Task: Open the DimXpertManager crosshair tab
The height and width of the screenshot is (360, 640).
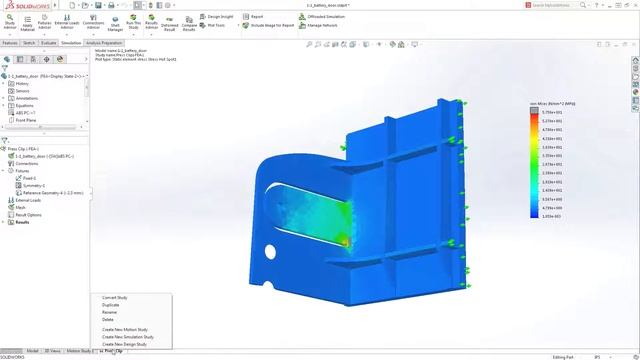Action: (x=47, y=59)
